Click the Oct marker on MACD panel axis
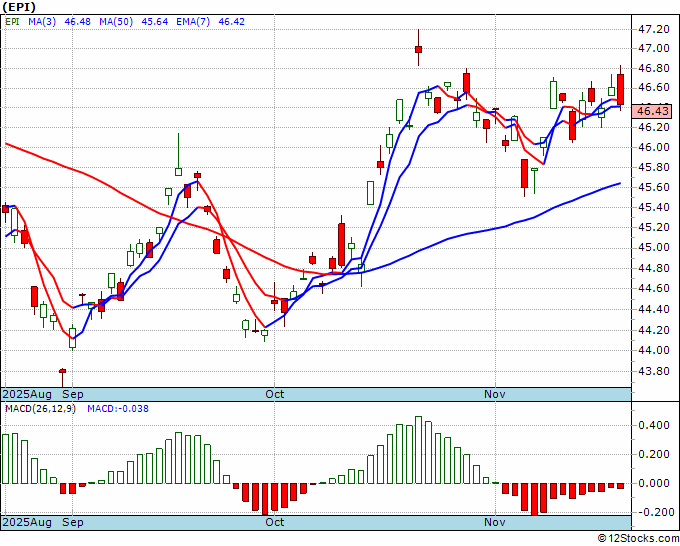This screenshot has width=680, height=546. pos(275,522)
